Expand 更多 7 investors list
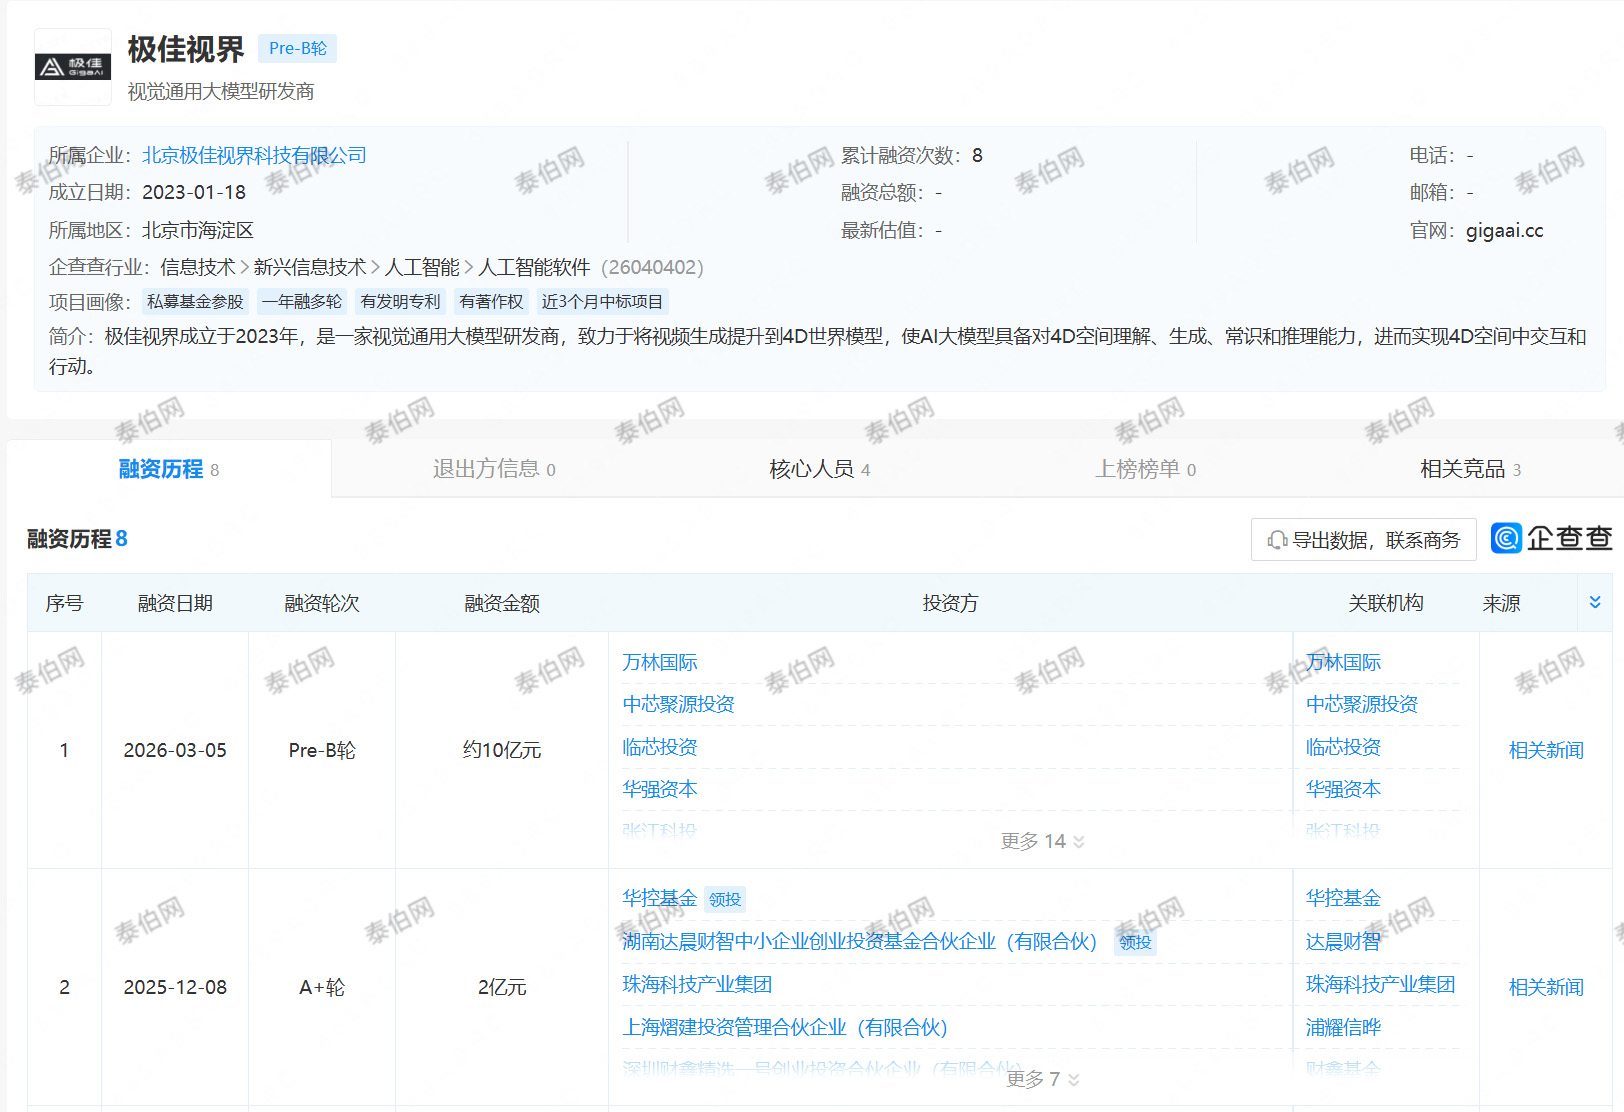The height and width of the screenshot is (1112, 1624). 1042,1079
